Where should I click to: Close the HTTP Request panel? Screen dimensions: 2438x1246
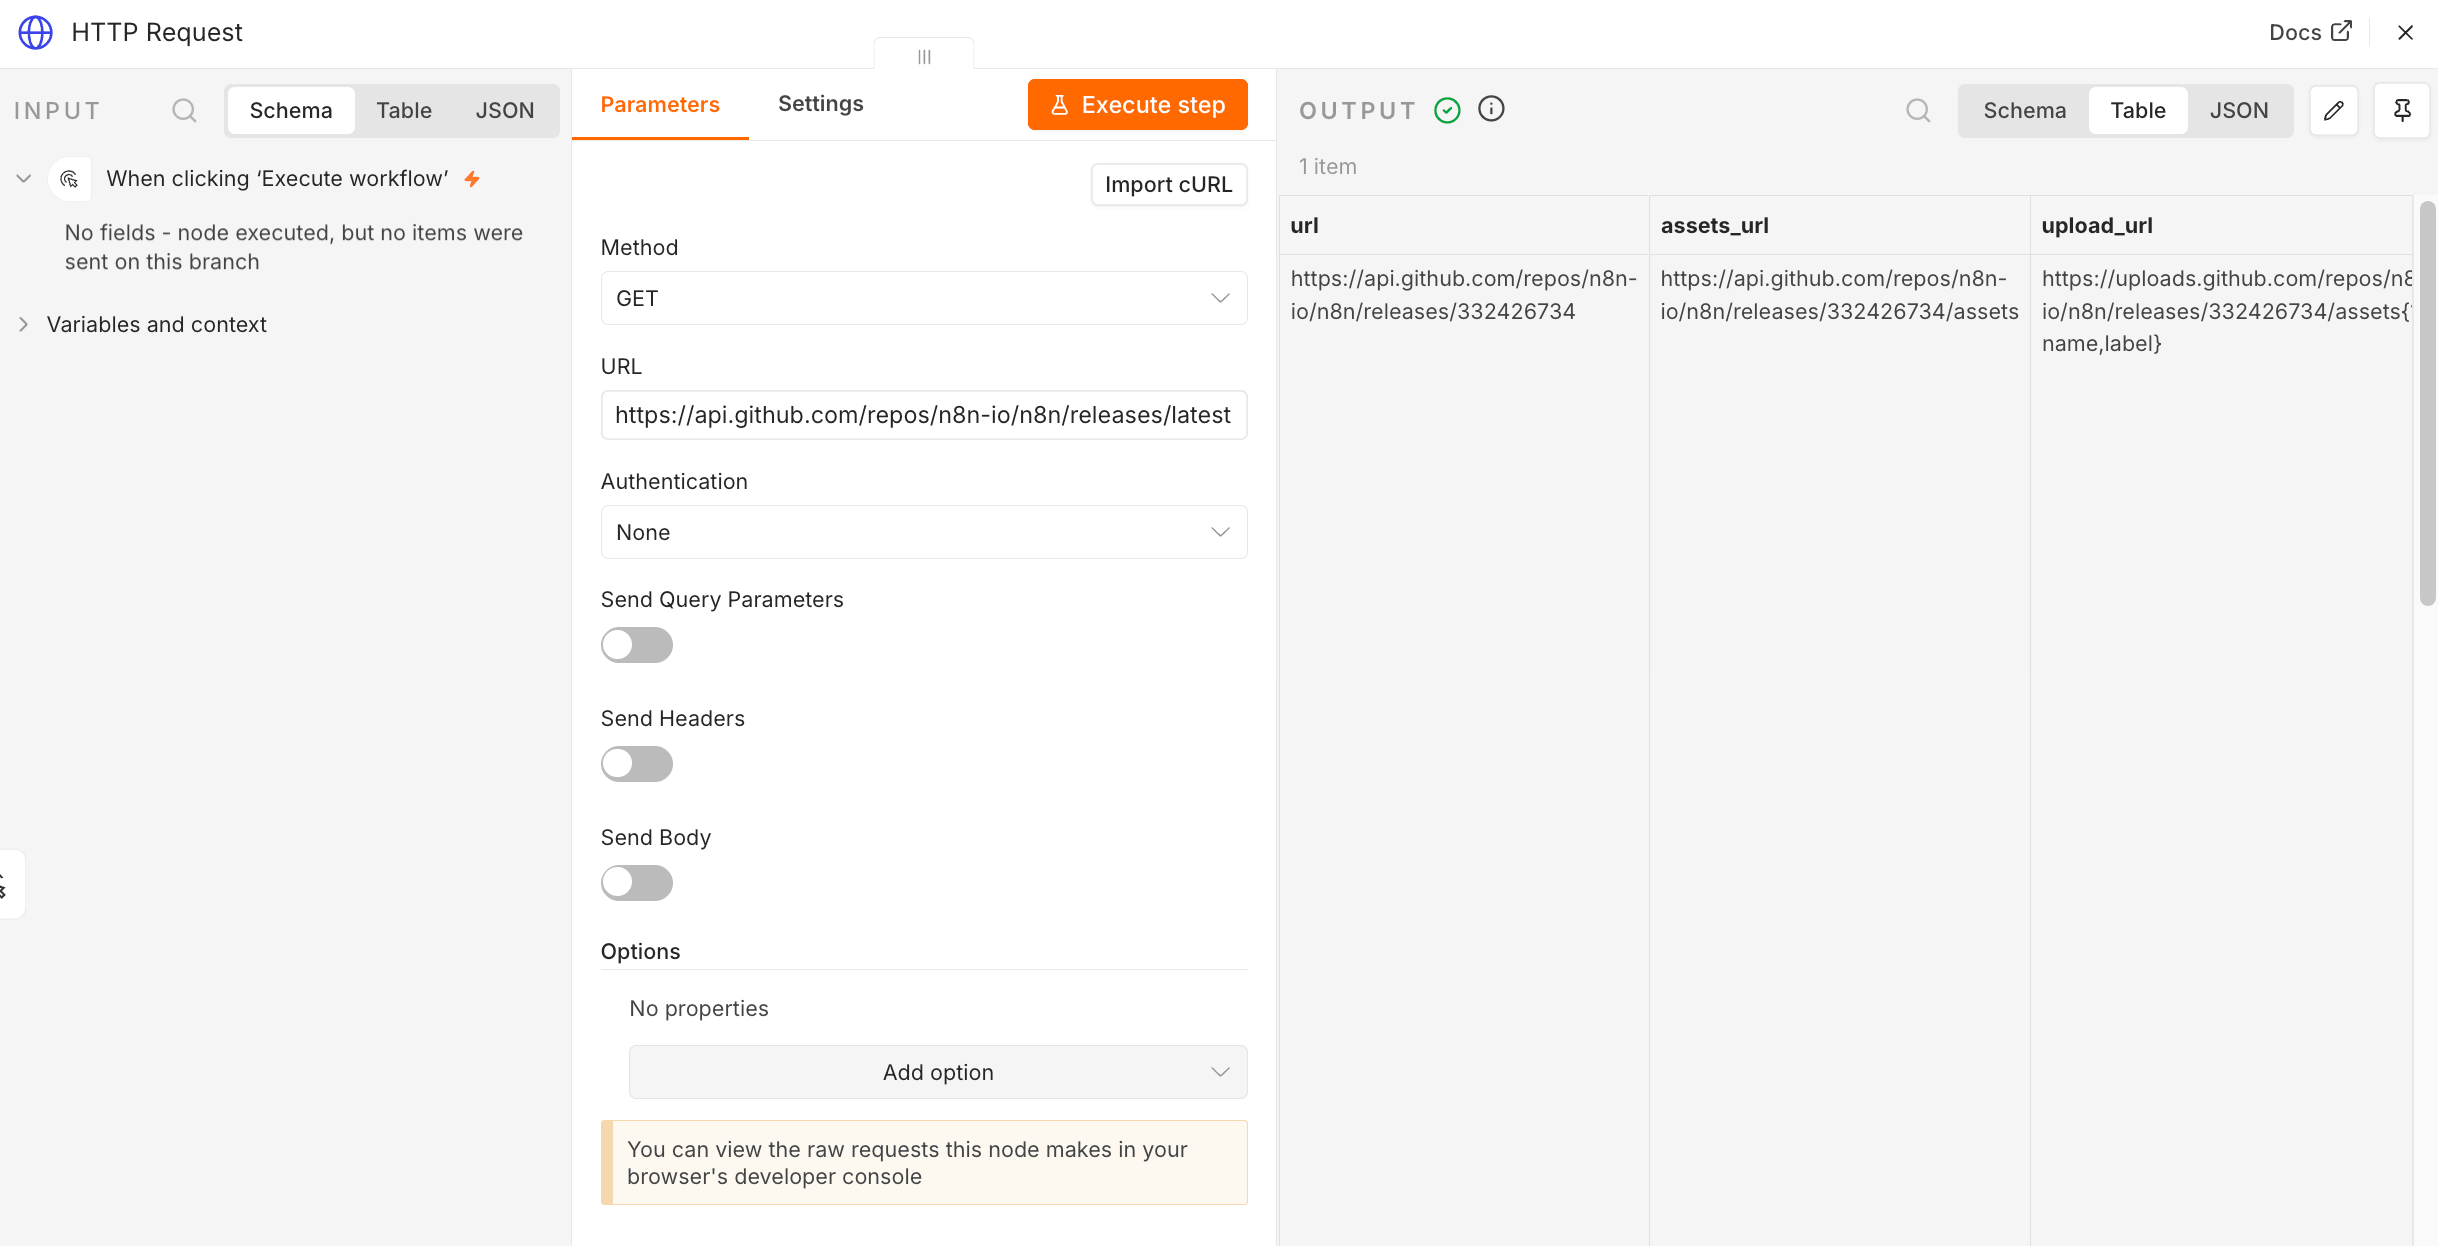2405,32
